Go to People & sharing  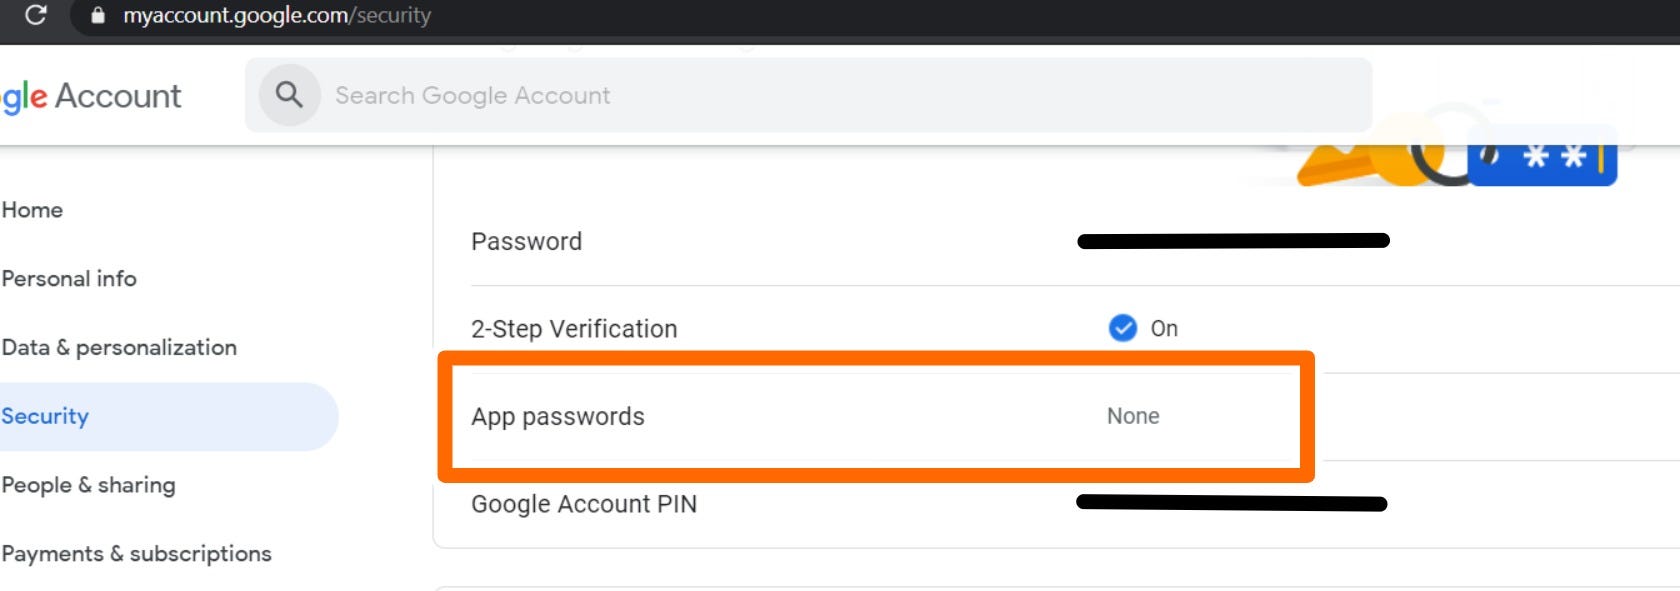click(88, 485)
